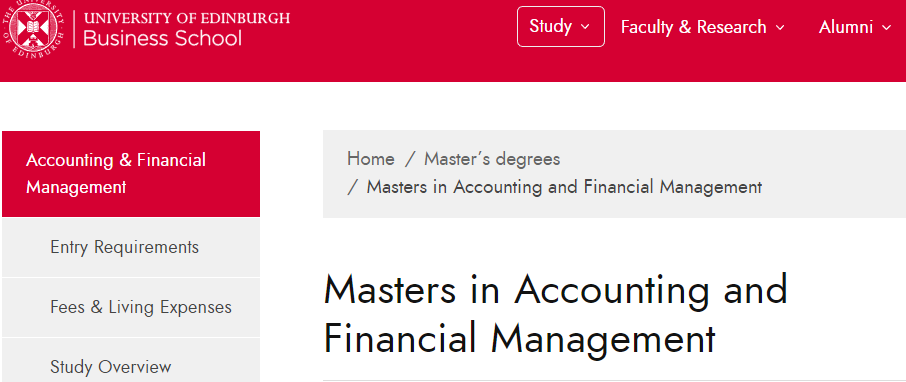Click the chevron arrow beside Alumni
The height and width of the screenshot is (382, 906).
886,28
